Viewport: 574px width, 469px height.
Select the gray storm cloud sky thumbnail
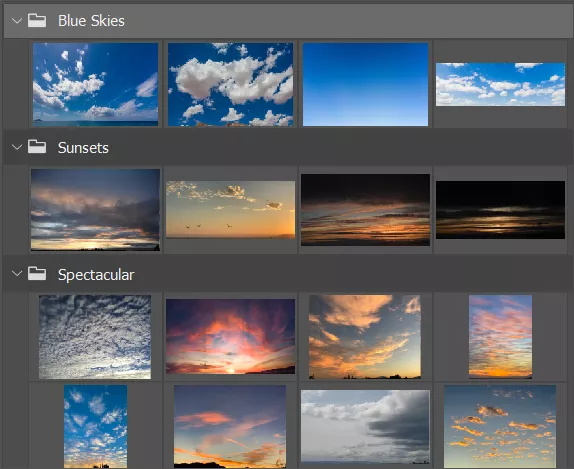(x=365, y=427)
